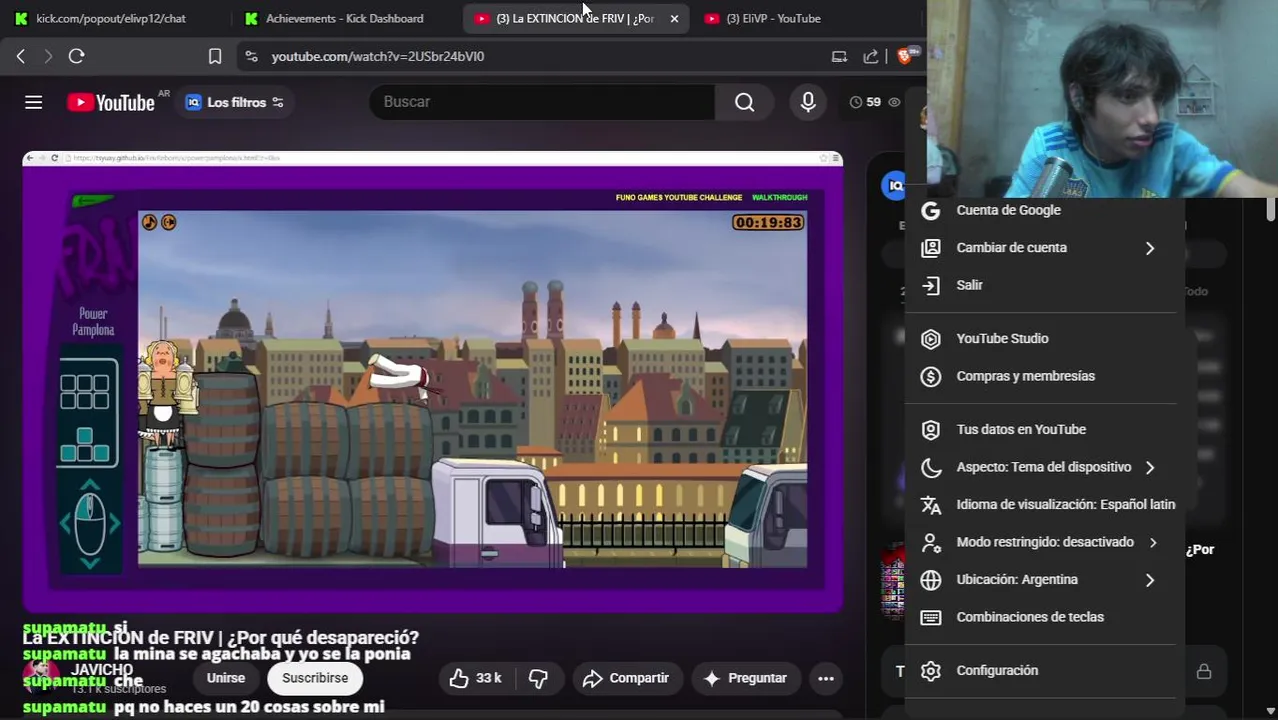
Task: Click the browser forward arrow
Action: coord(48,56)
